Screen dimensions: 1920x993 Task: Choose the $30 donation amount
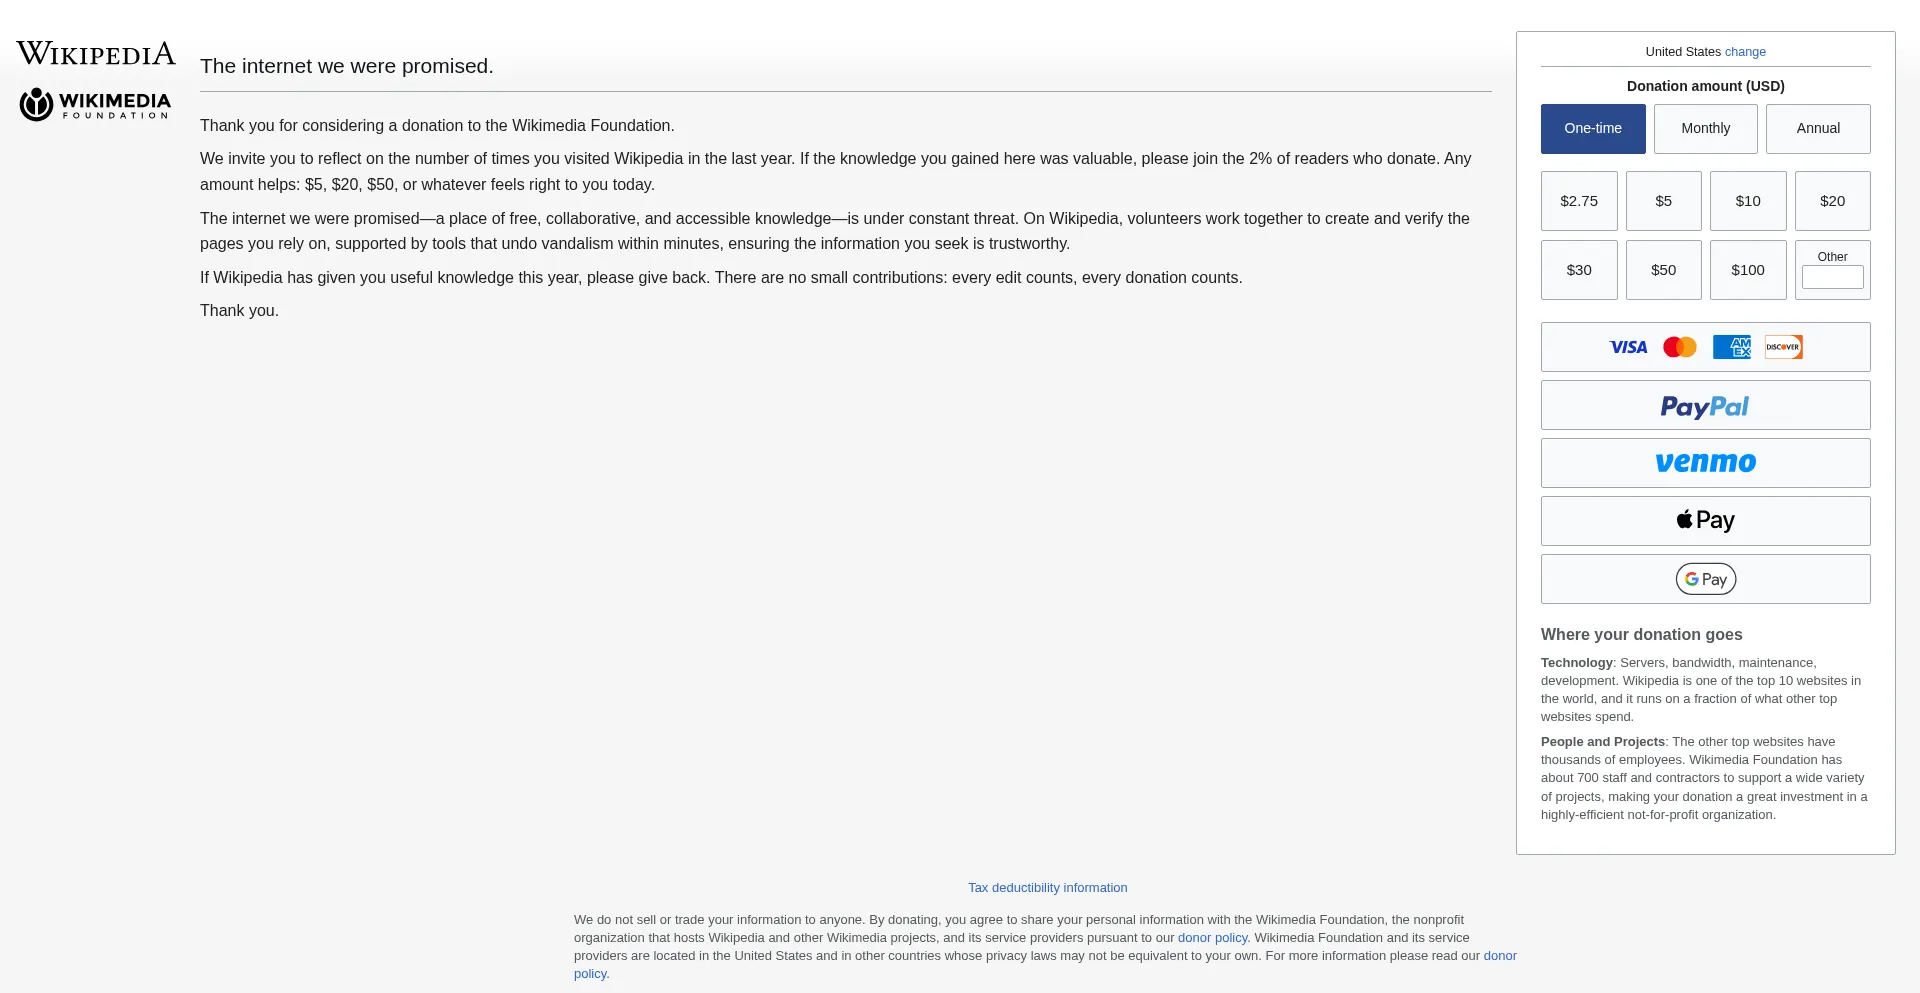pyautogui.click(x=1579, y=270)
